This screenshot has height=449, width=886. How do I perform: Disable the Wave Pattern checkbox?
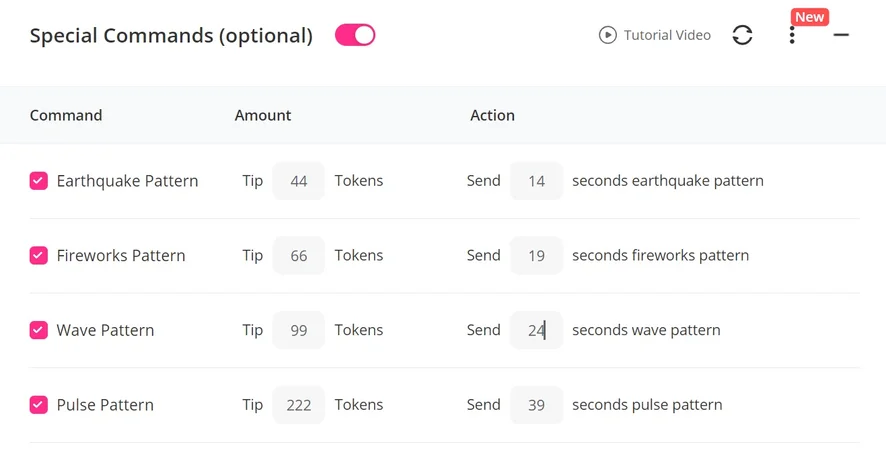click(x=39, y=330)
